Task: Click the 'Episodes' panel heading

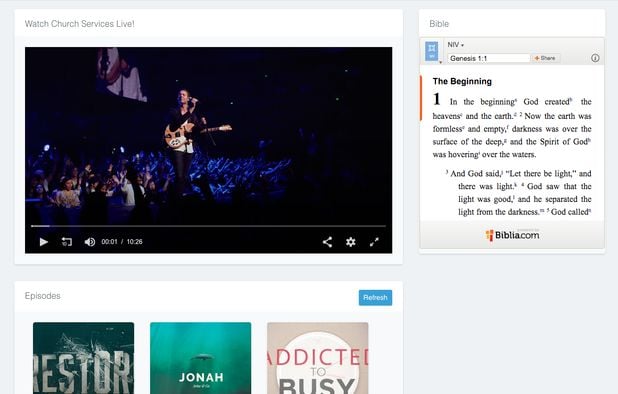Action: 43,296
